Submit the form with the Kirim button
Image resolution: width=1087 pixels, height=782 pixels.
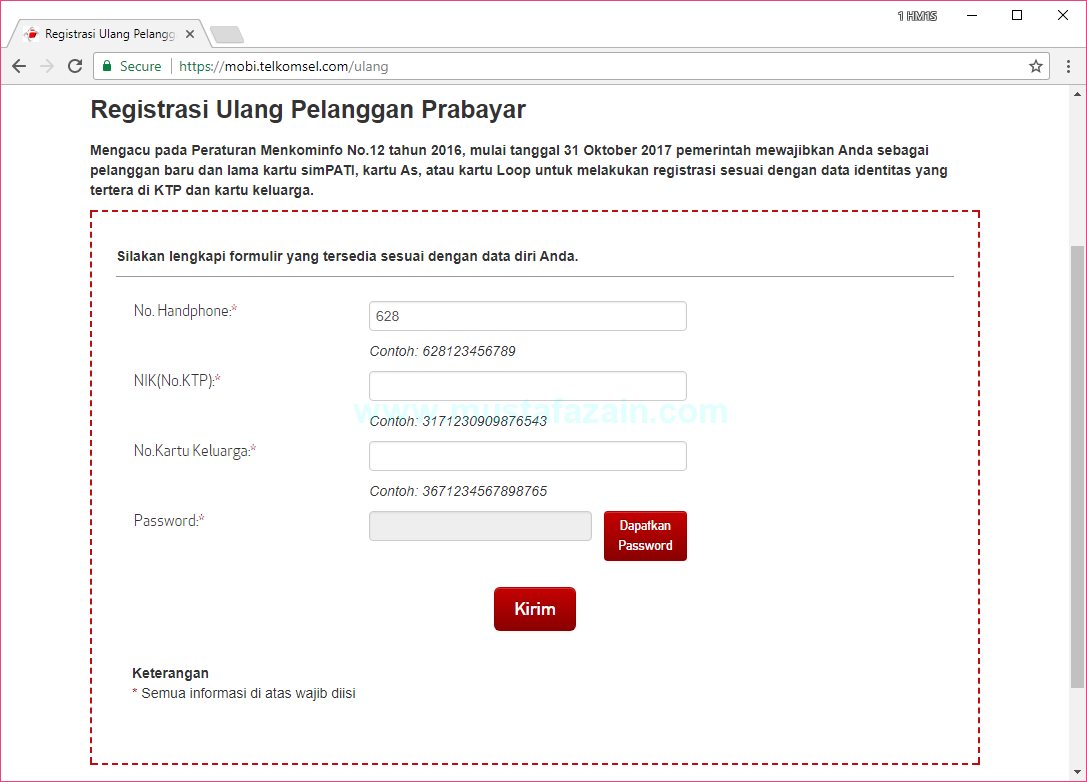pyautogui.click(x=534, y=609)
